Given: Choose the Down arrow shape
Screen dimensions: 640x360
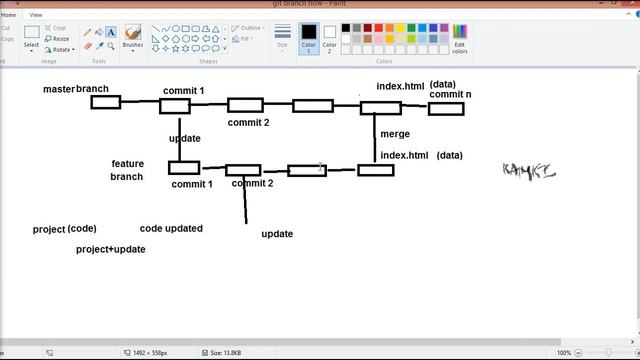Looking at the screenshot, I should 156,49.
